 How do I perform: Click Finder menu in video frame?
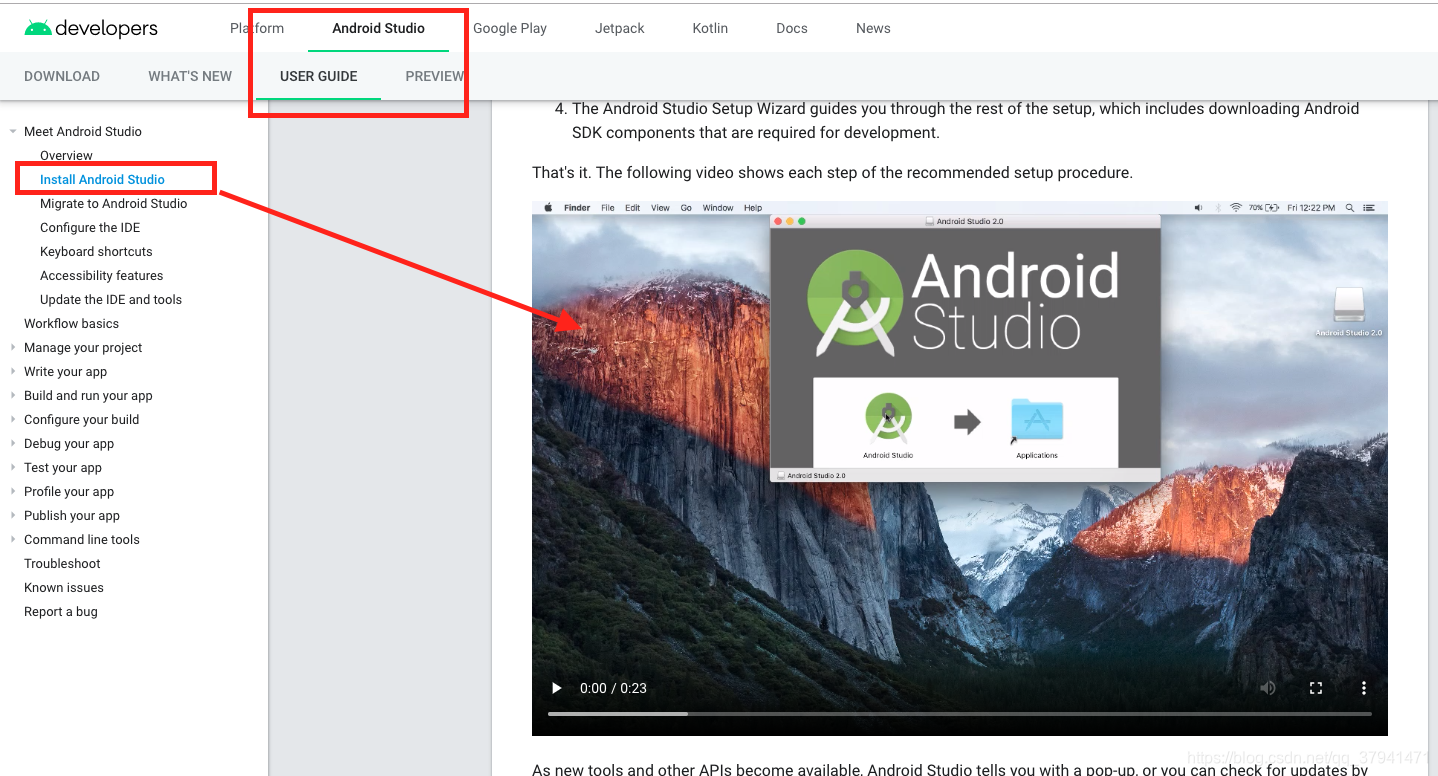[x=577, y=208]
